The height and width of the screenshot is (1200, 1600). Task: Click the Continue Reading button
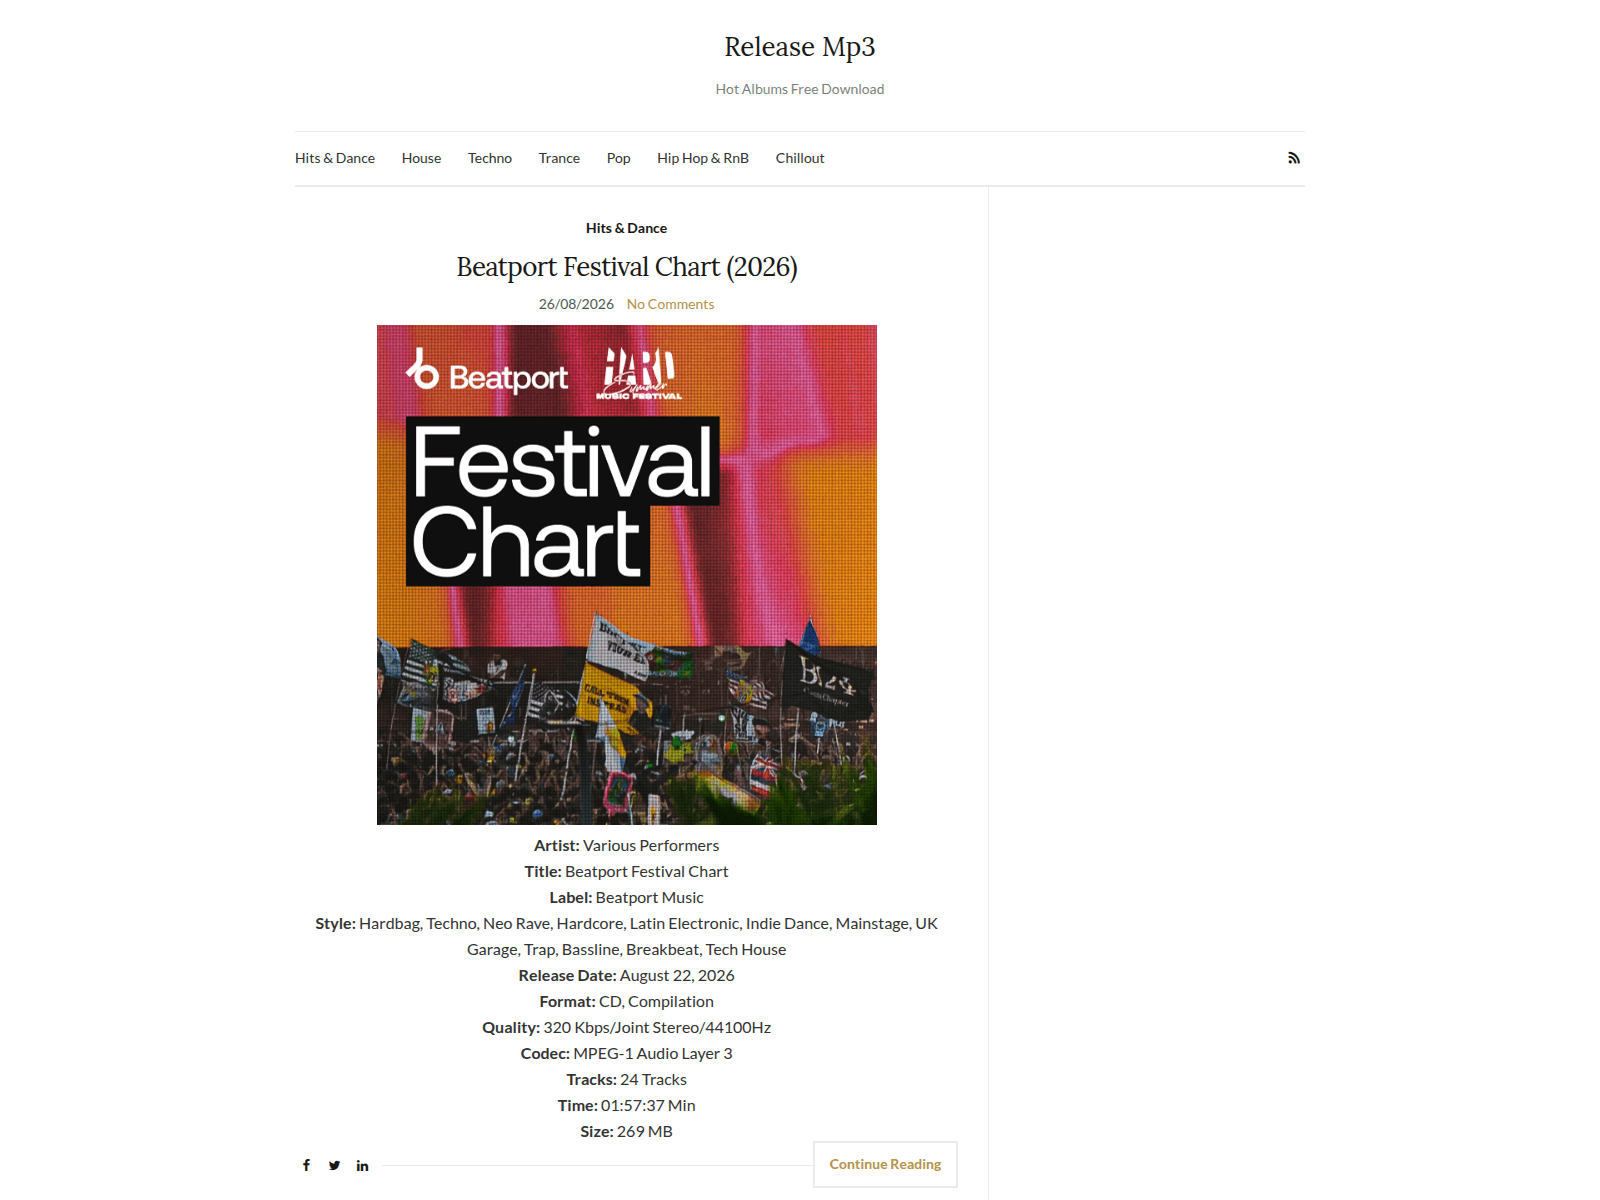885,1164
